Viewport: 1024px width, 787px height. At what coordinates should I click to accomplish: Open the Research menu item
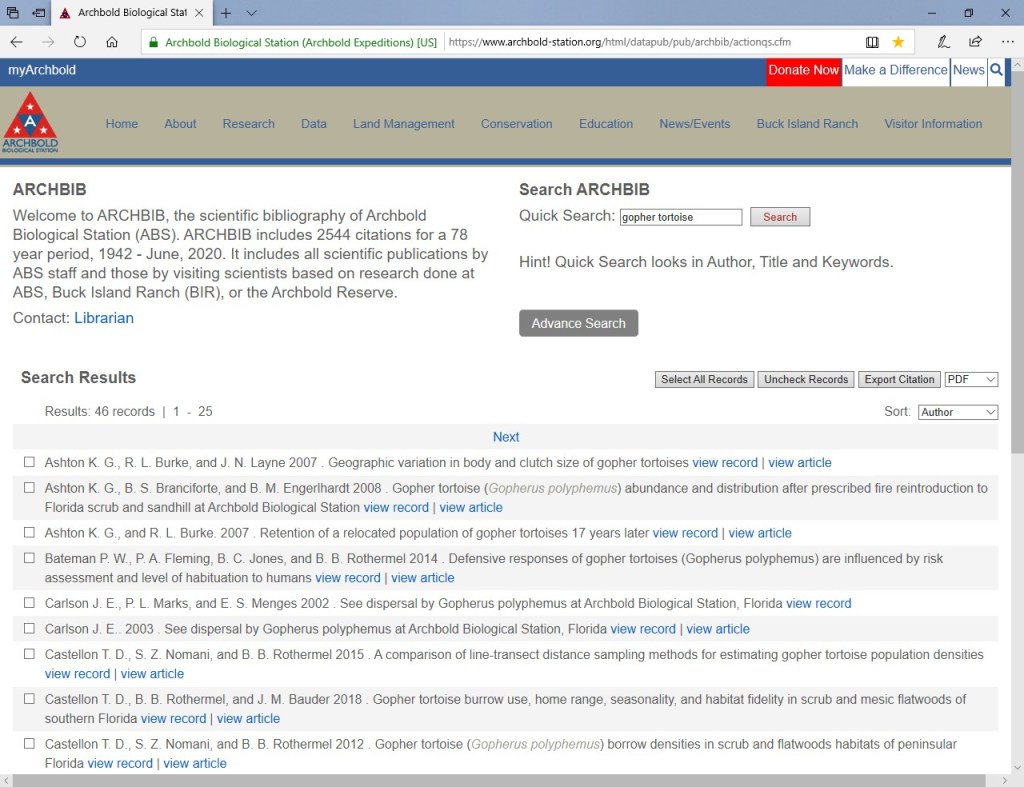[248, 124]
